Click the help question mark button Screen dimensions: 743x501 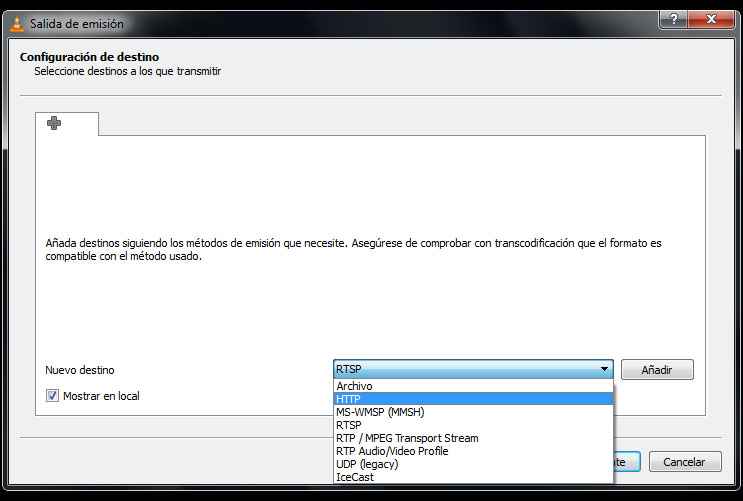pos(673,19)
